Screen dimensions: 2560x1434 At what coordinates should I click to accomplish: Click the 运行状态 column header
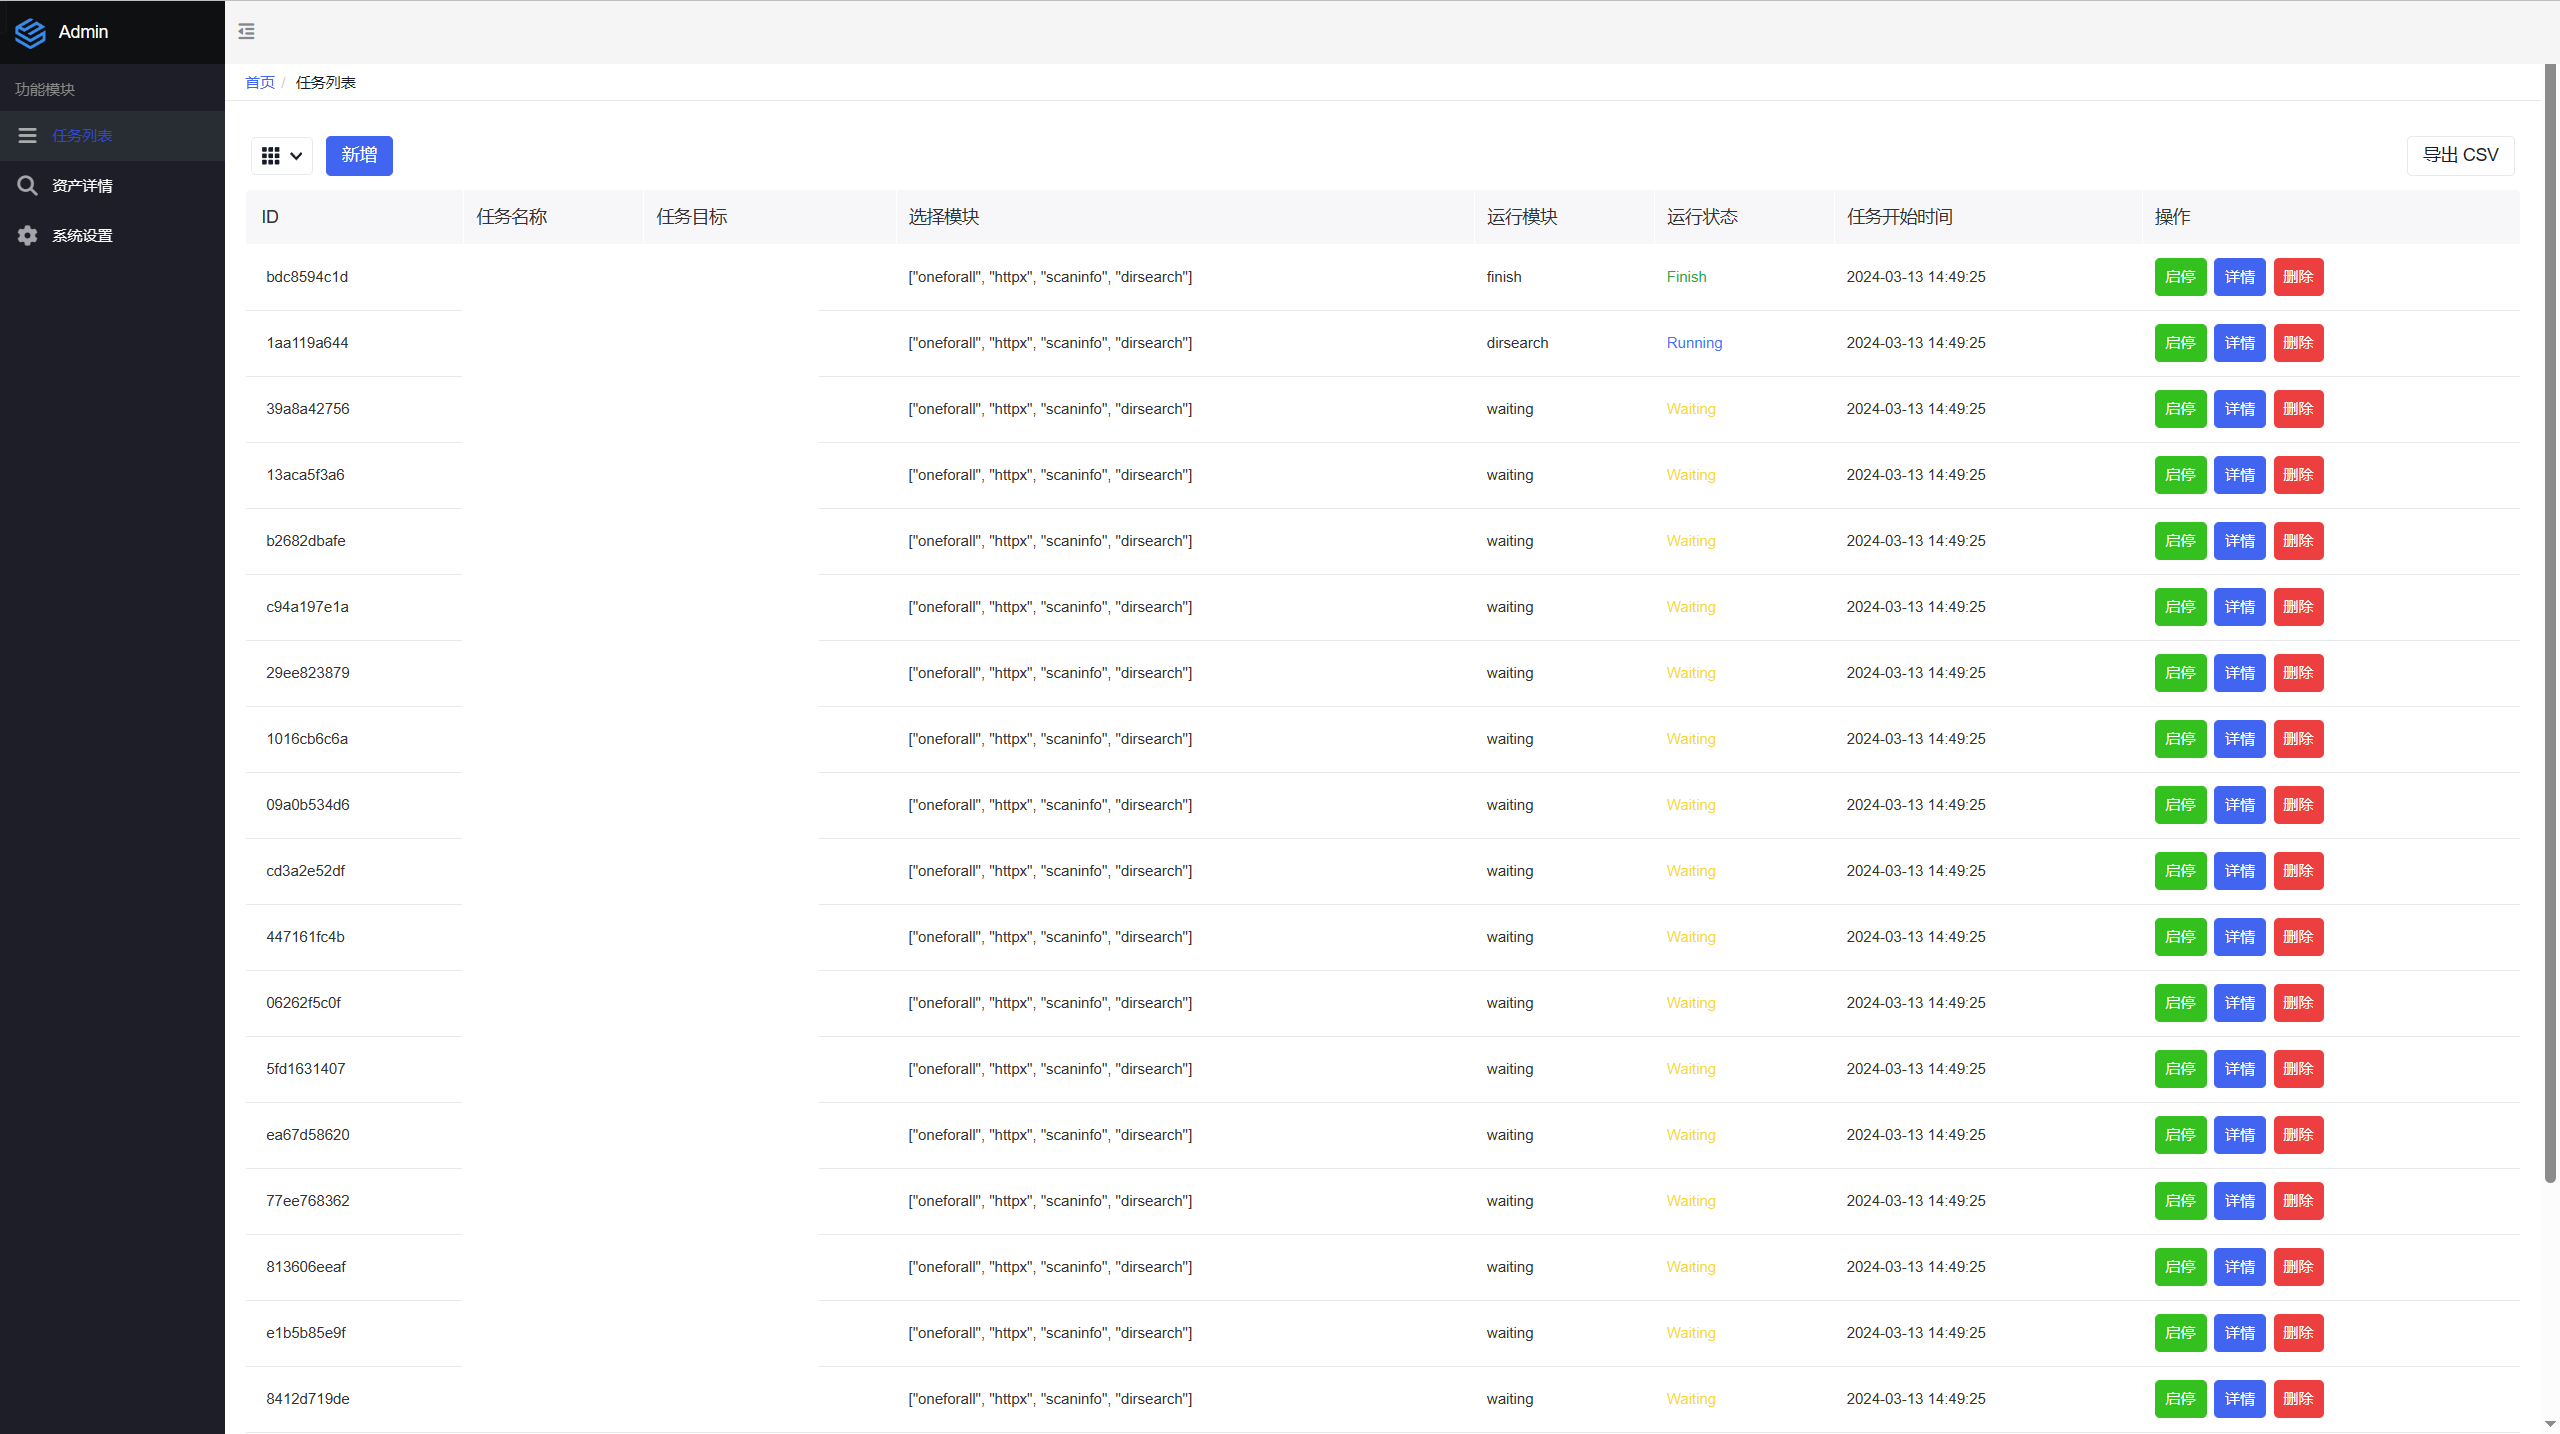[x=1702, y=217]
